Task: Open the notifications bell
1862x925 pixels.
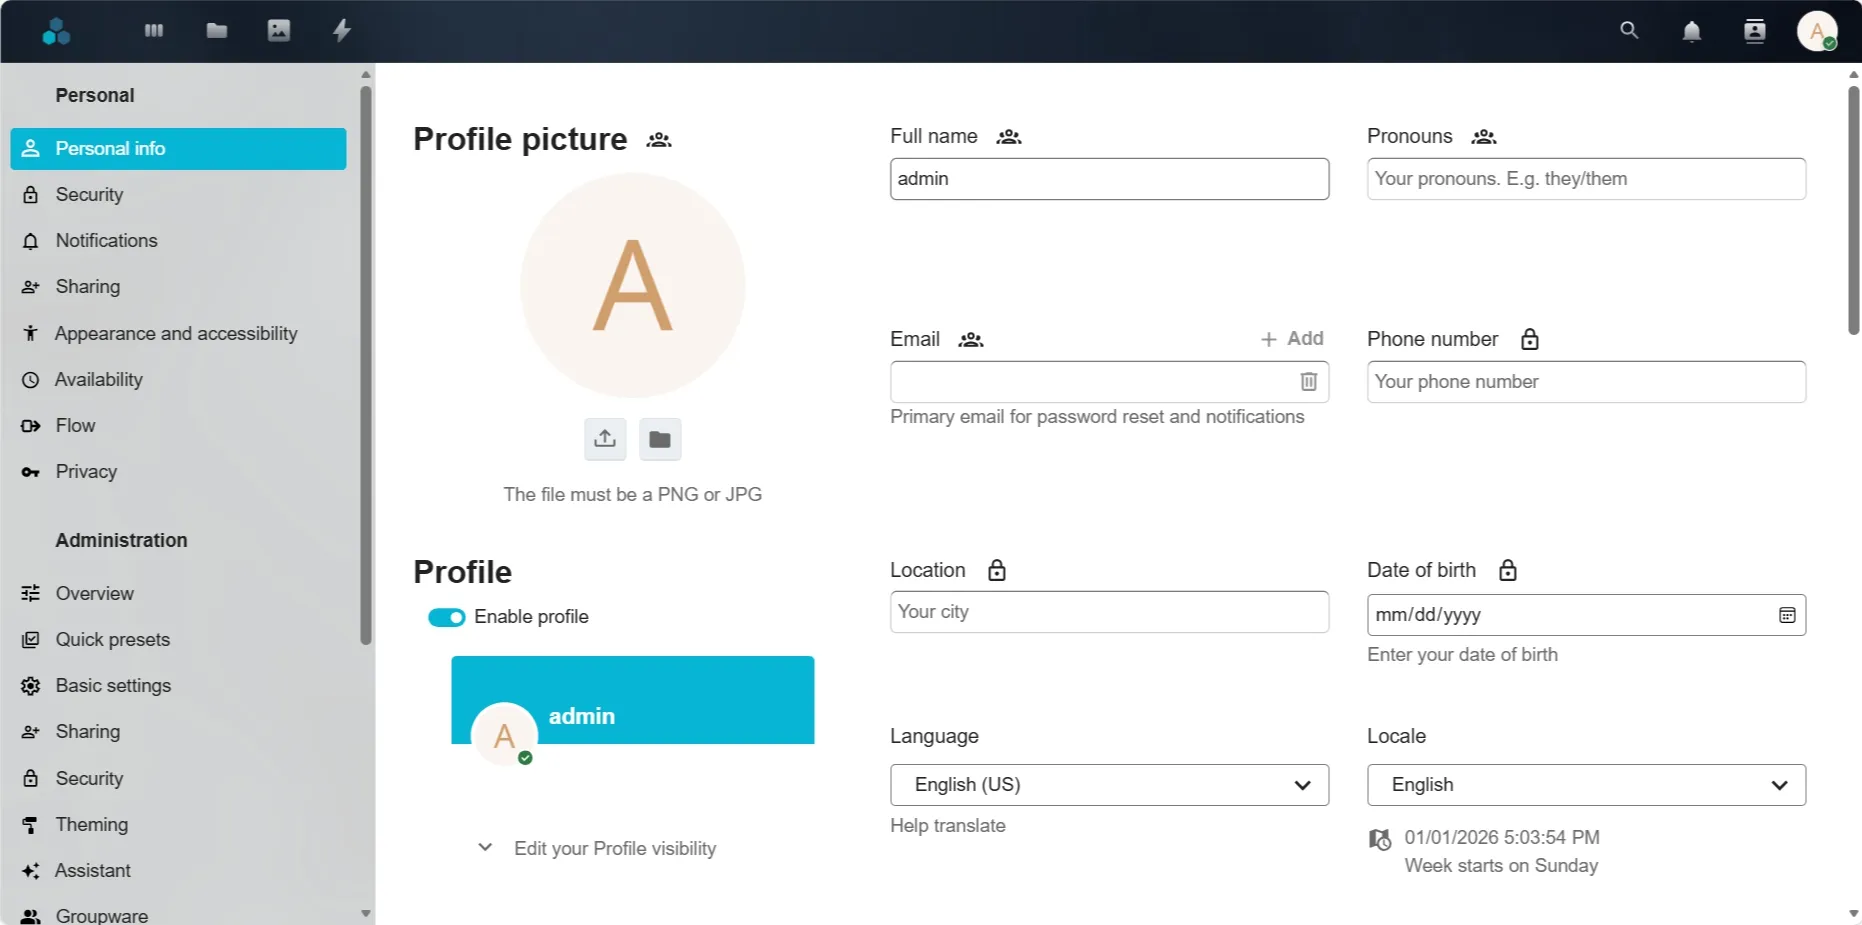Action: 1691,32
